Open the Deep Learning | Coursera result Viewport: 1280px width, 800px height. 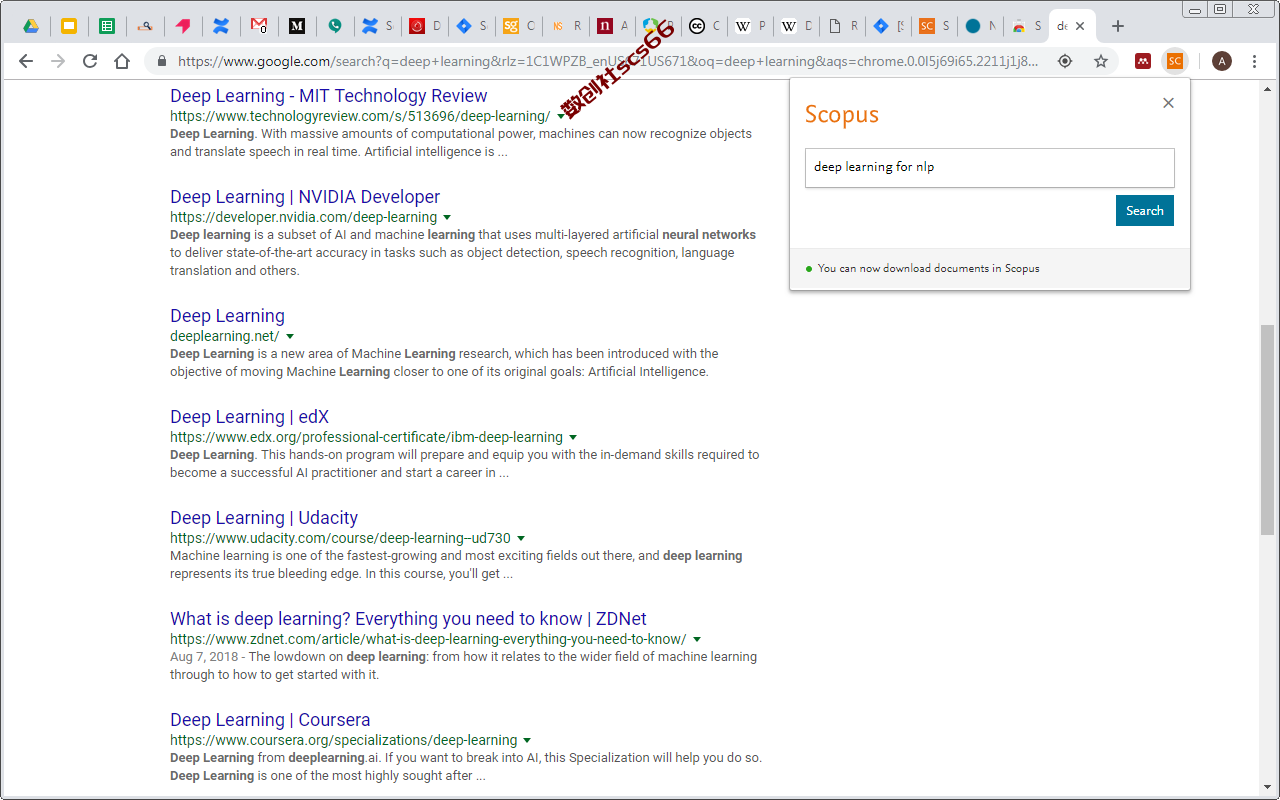pos(270,720)
